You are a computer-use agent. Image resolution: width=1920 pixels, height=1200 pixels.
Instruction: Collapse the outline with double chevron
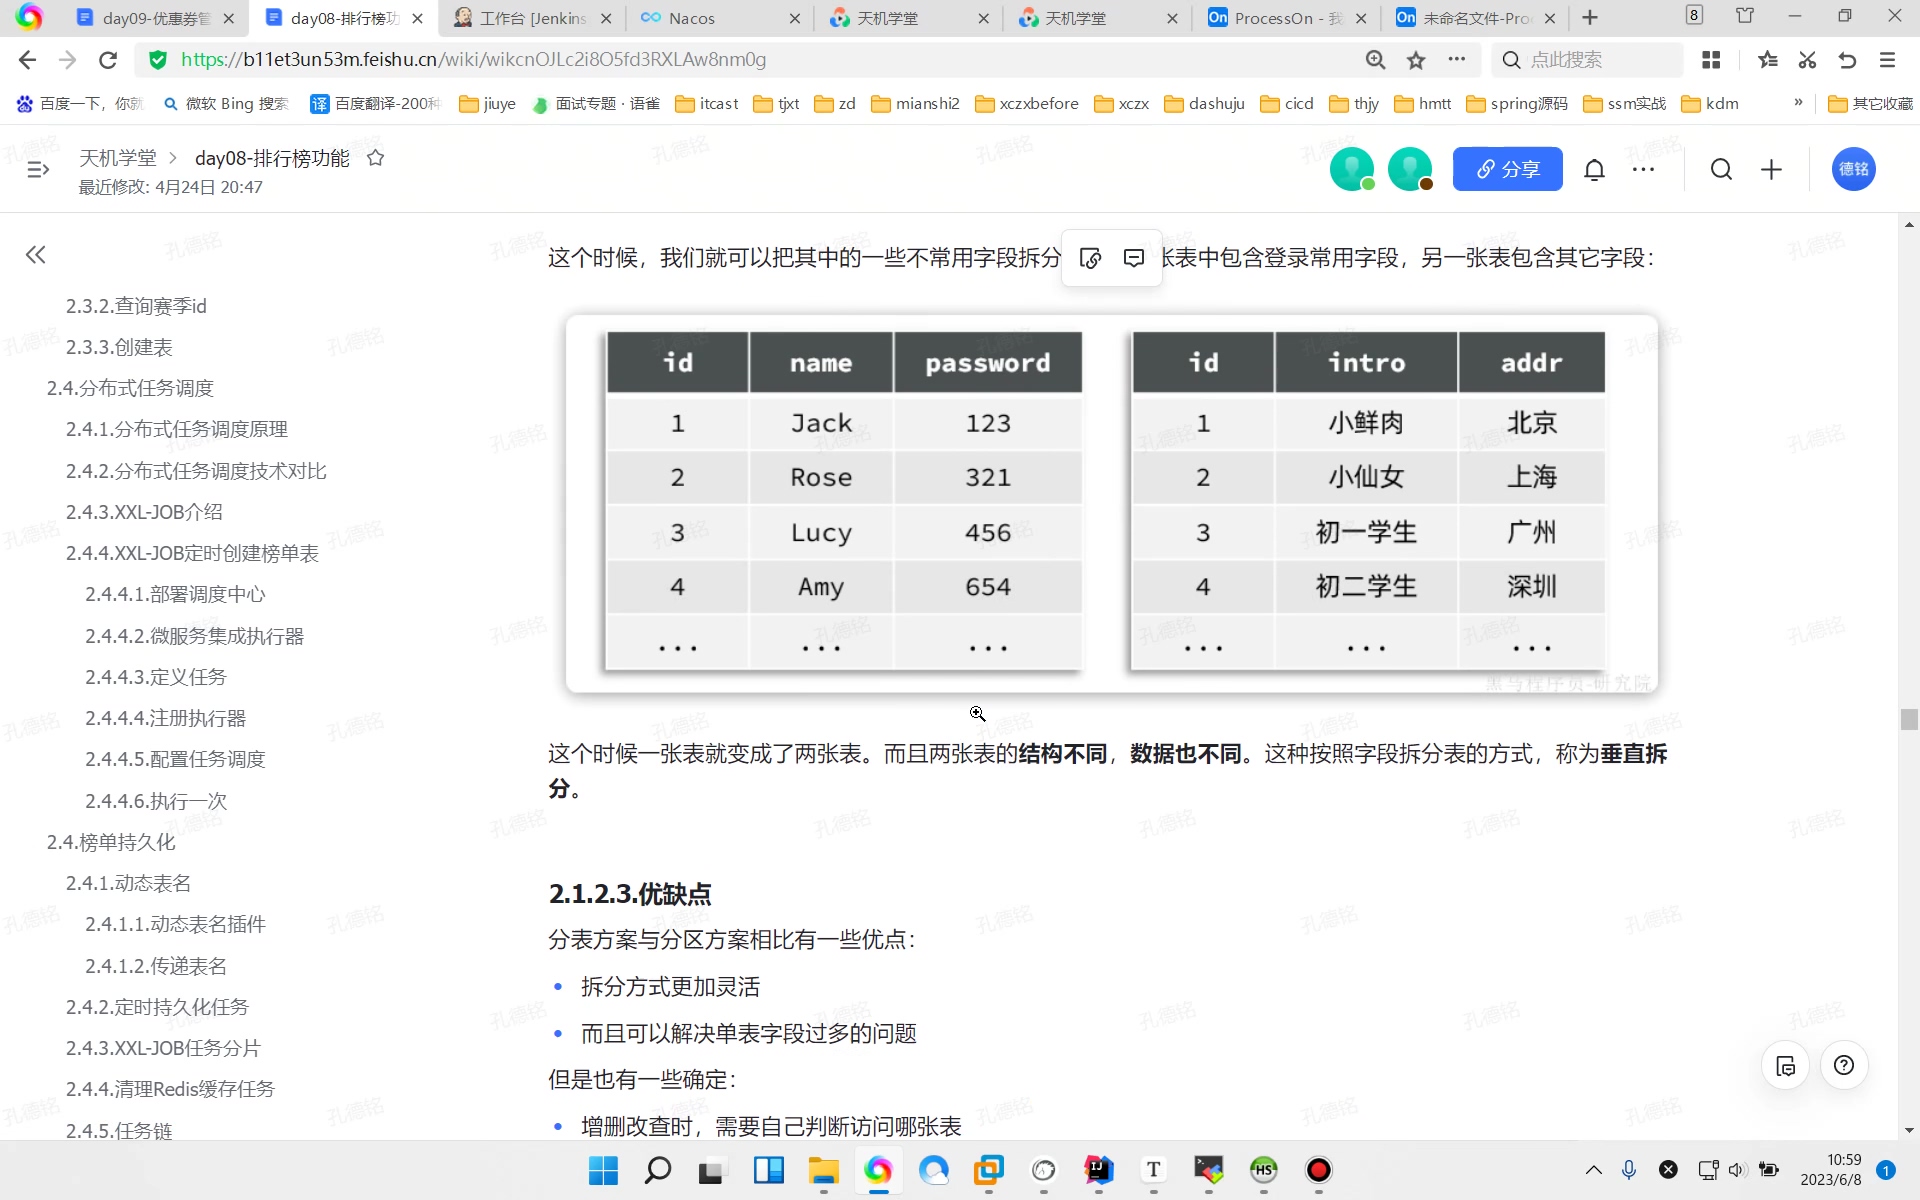pyautogui.click(x=36, y=255)
